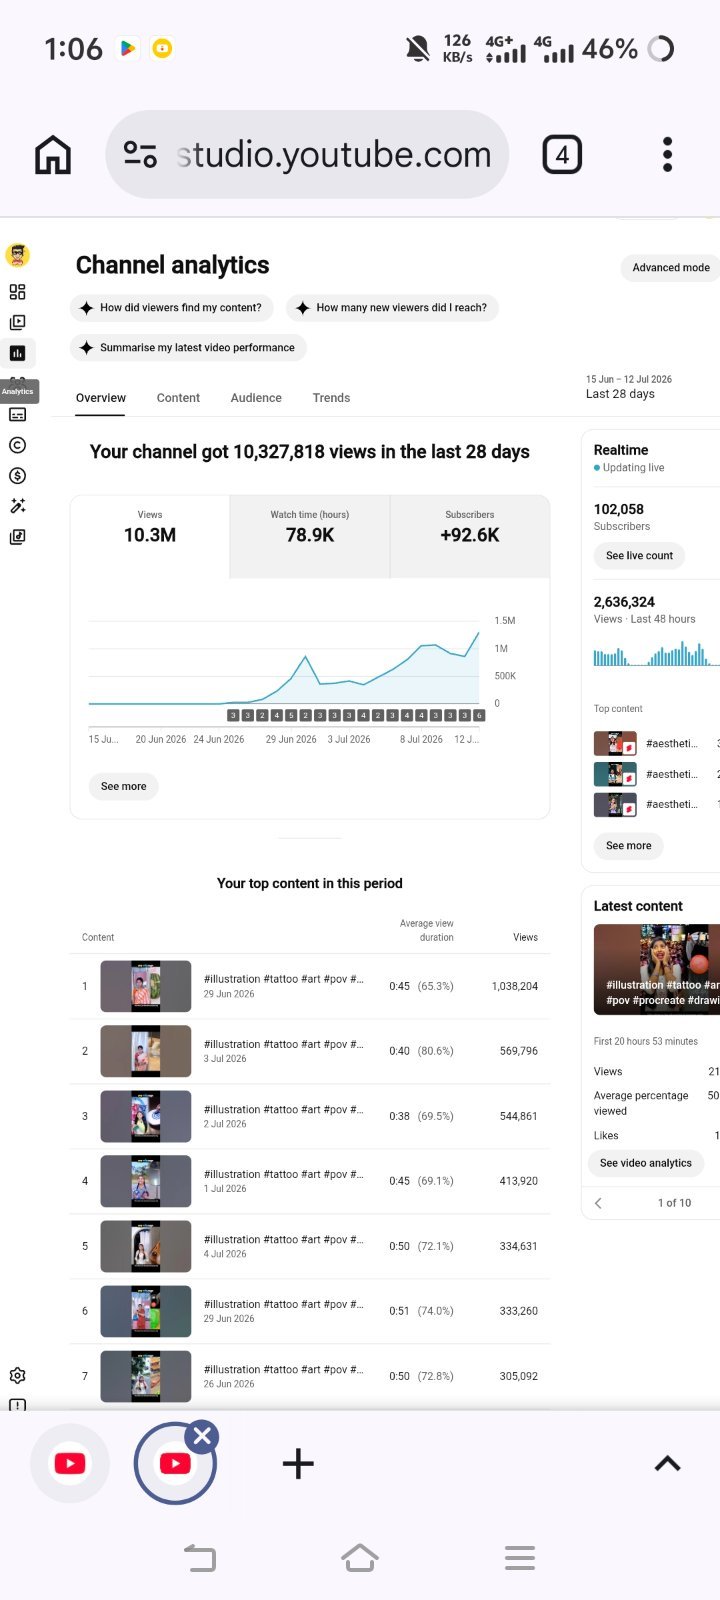This screenshot has height=1600, width=720.
Task: Tap the studio.youtube.com address bar
Action: [x=307, y=154]
